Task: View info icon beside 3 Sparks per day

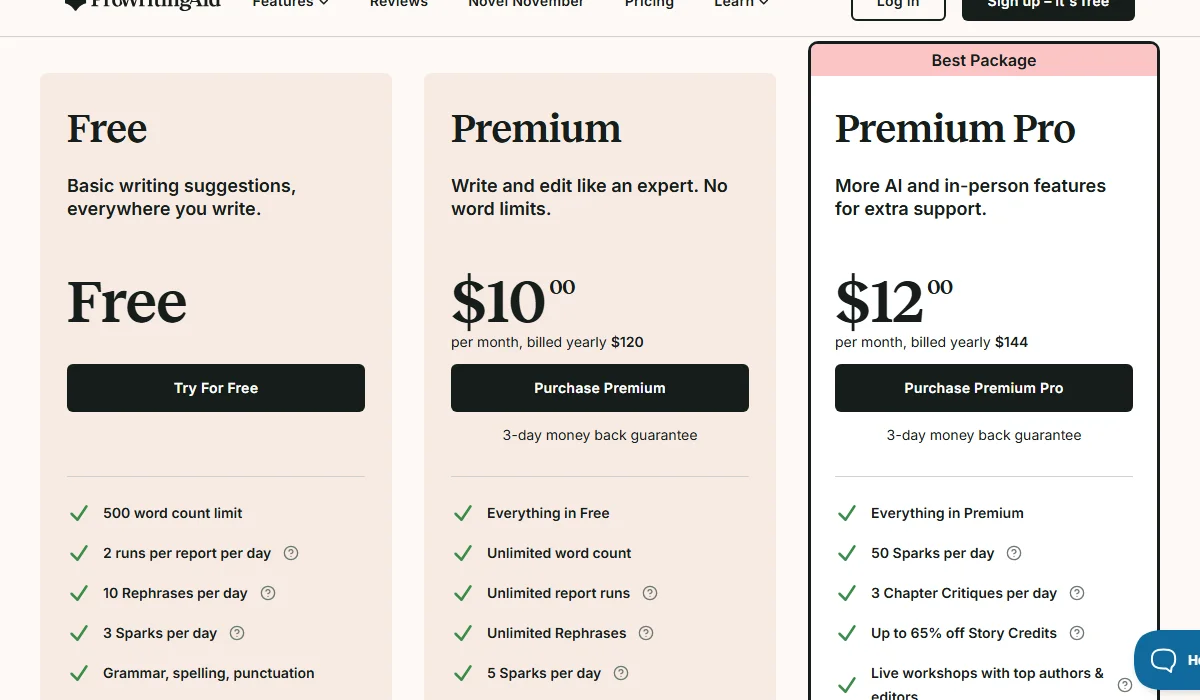Action: pos(237,632)
